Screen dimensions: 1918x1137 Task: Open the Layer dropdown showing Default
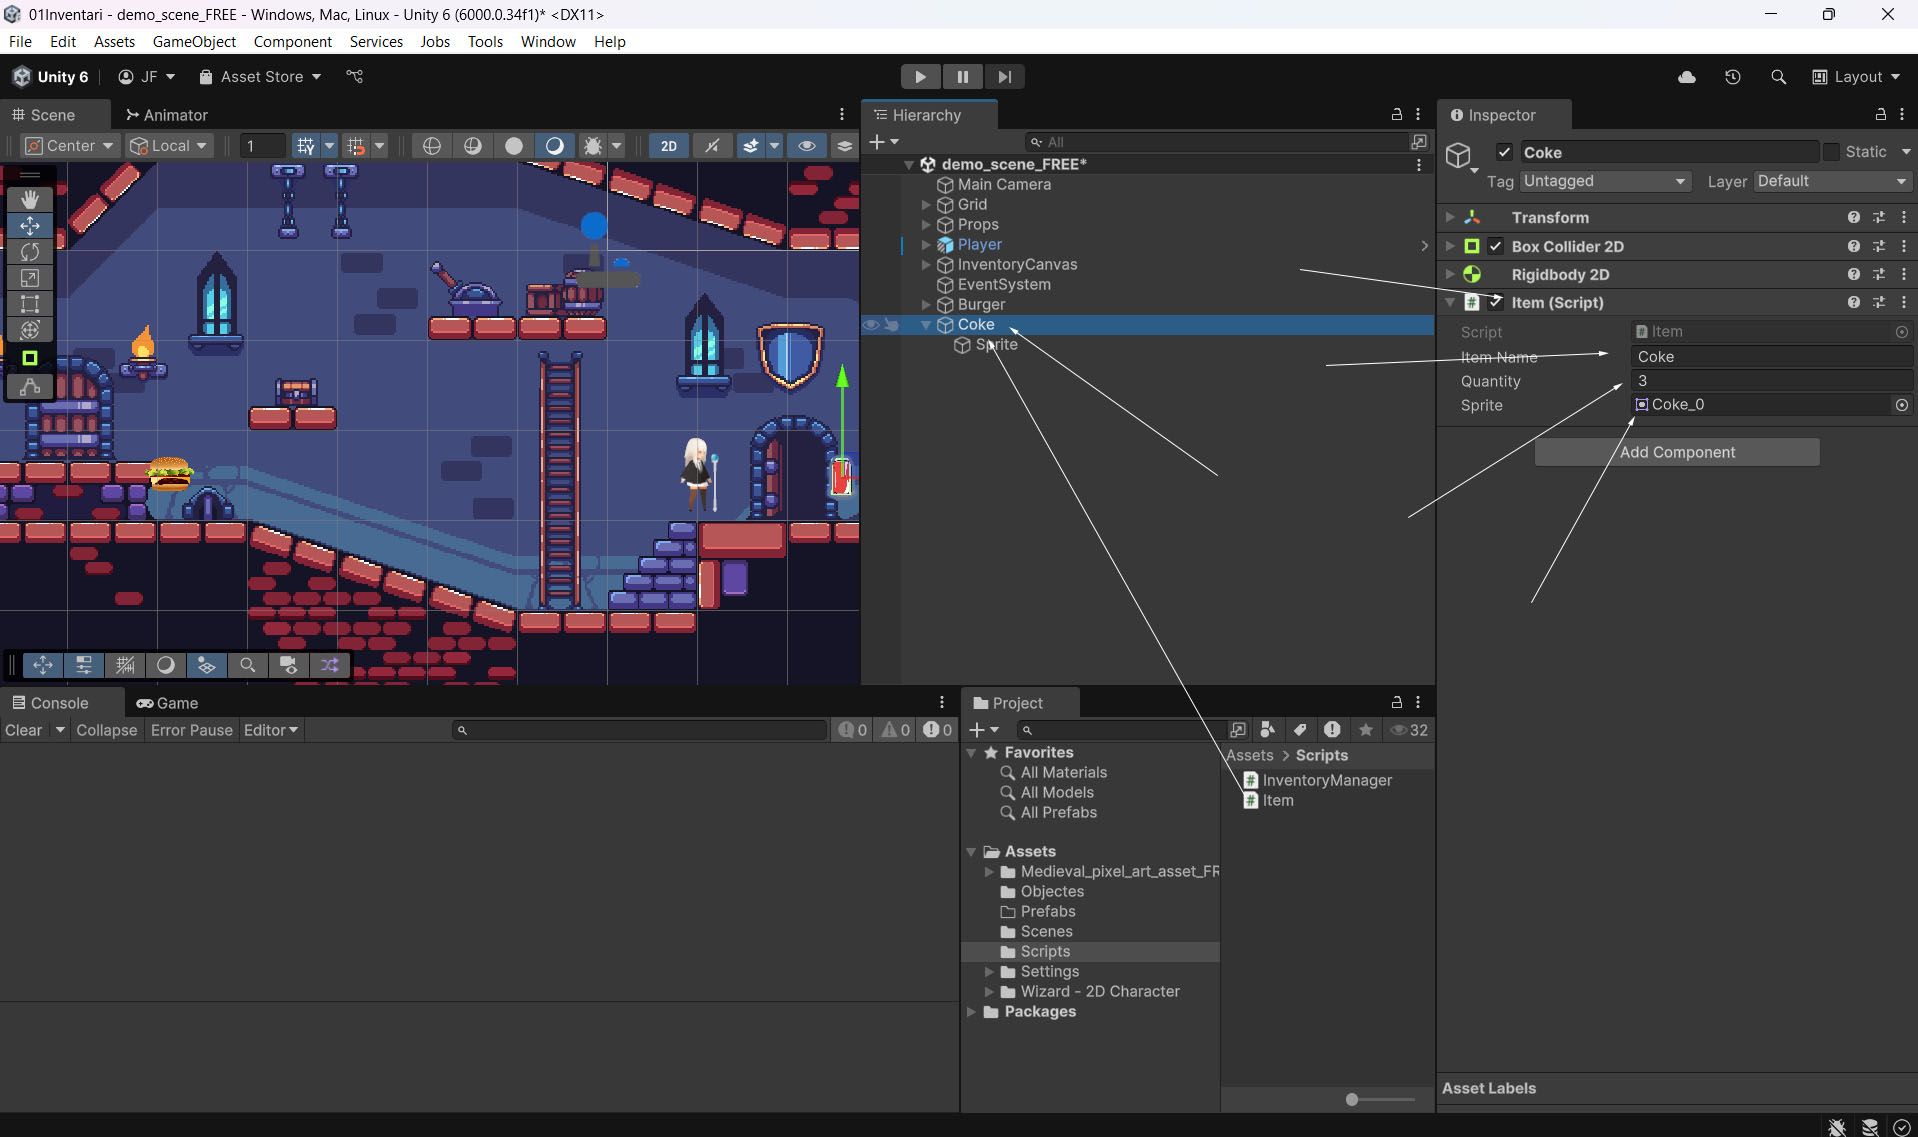[1831, 181]
